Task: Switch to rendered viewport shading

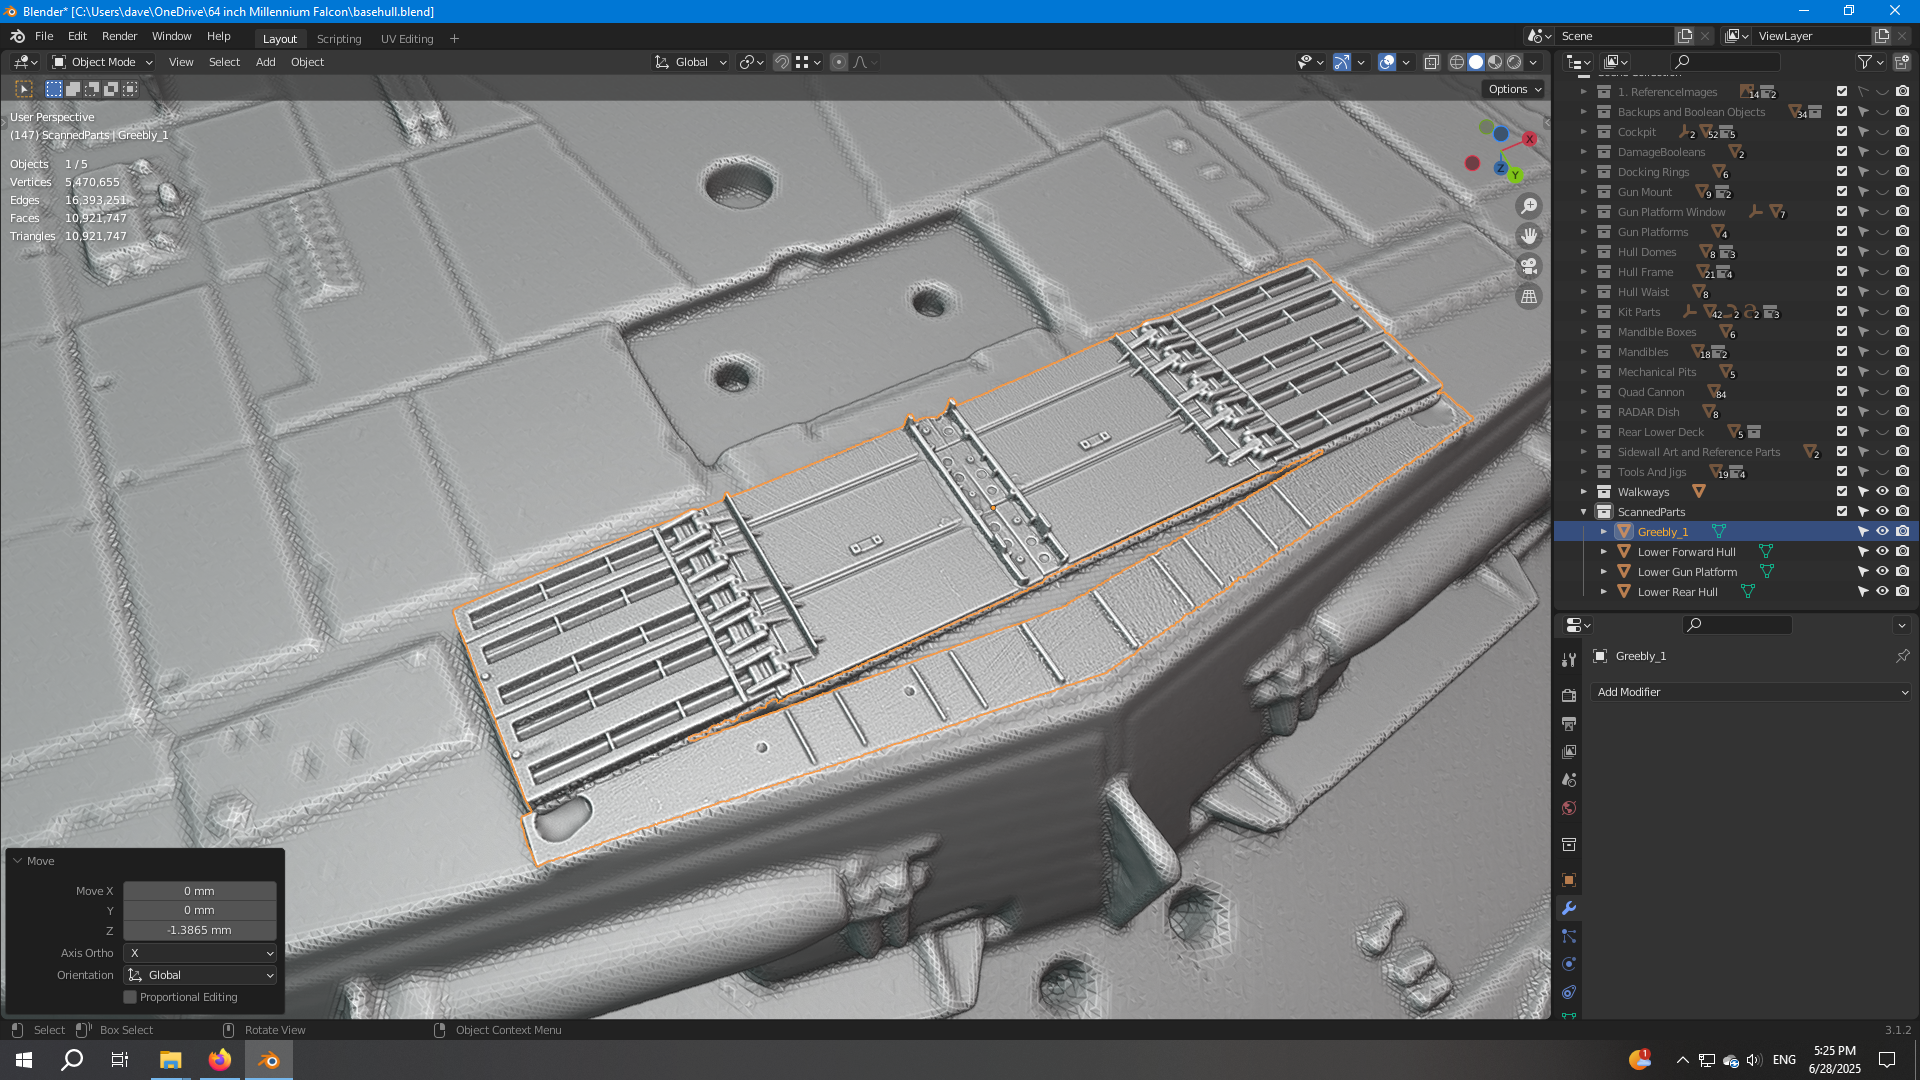Action: [1514, 62]
